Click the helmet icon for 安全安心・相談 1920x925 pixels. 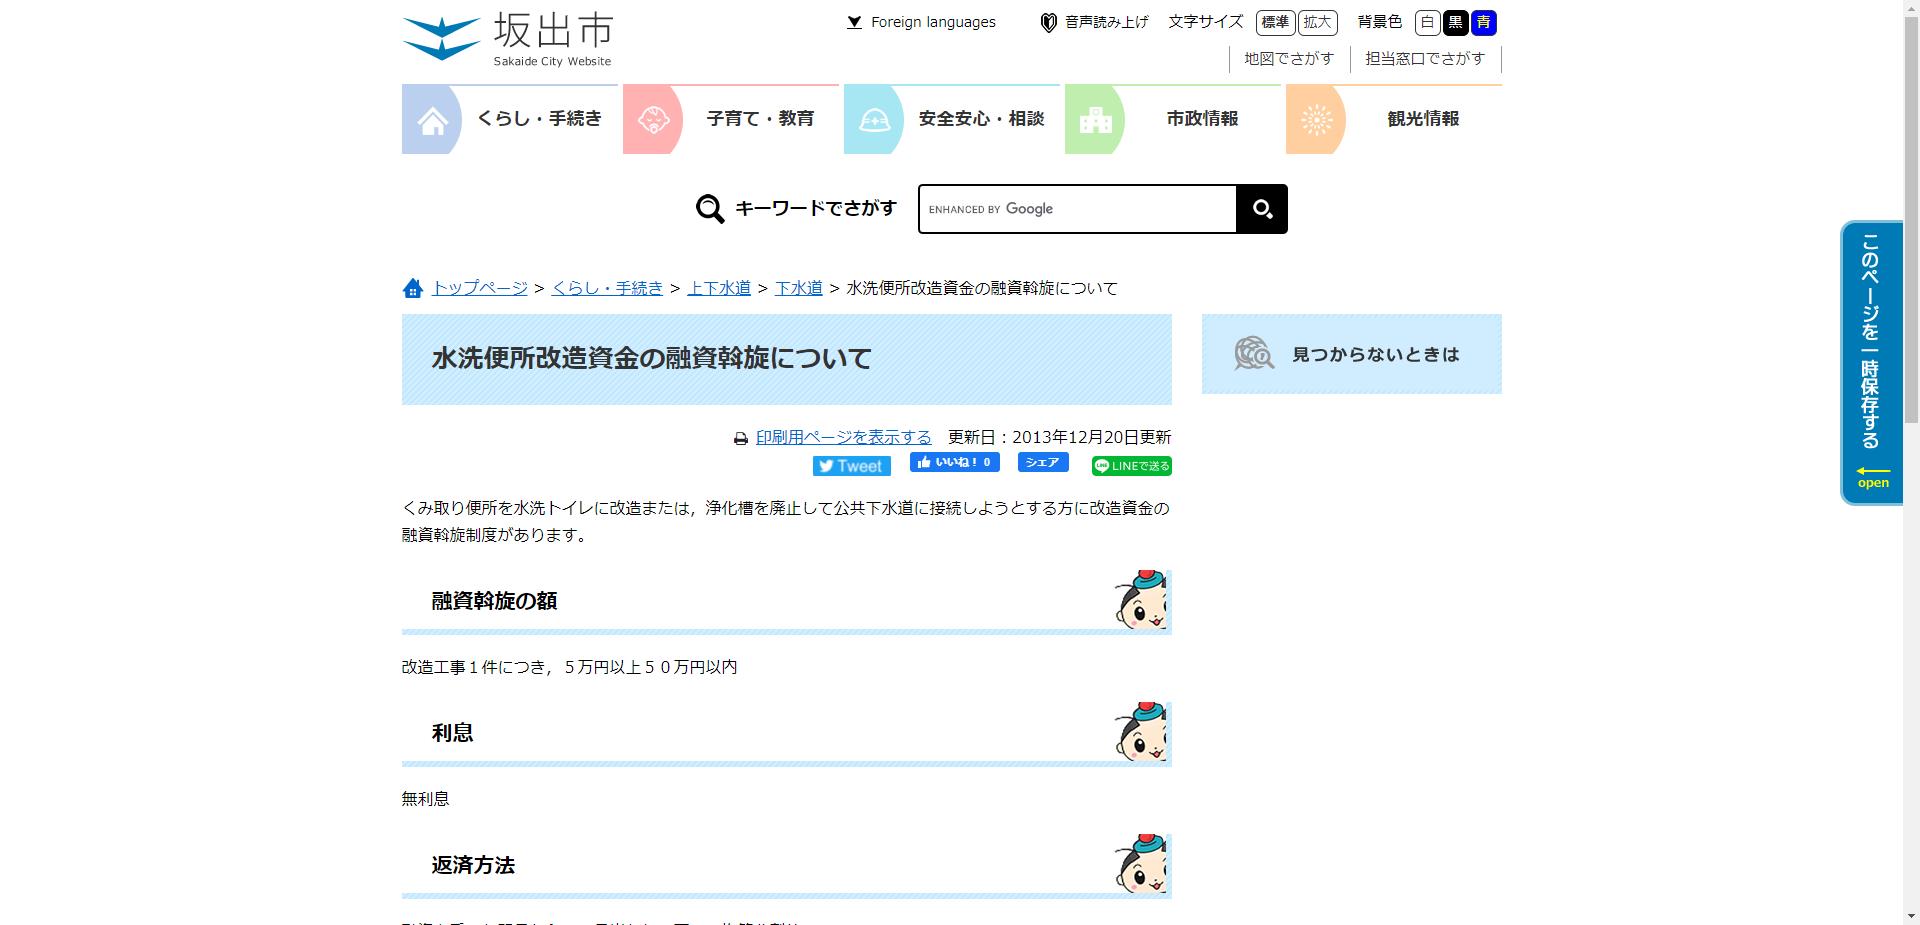pyautogui.click(x=874, y=118)
